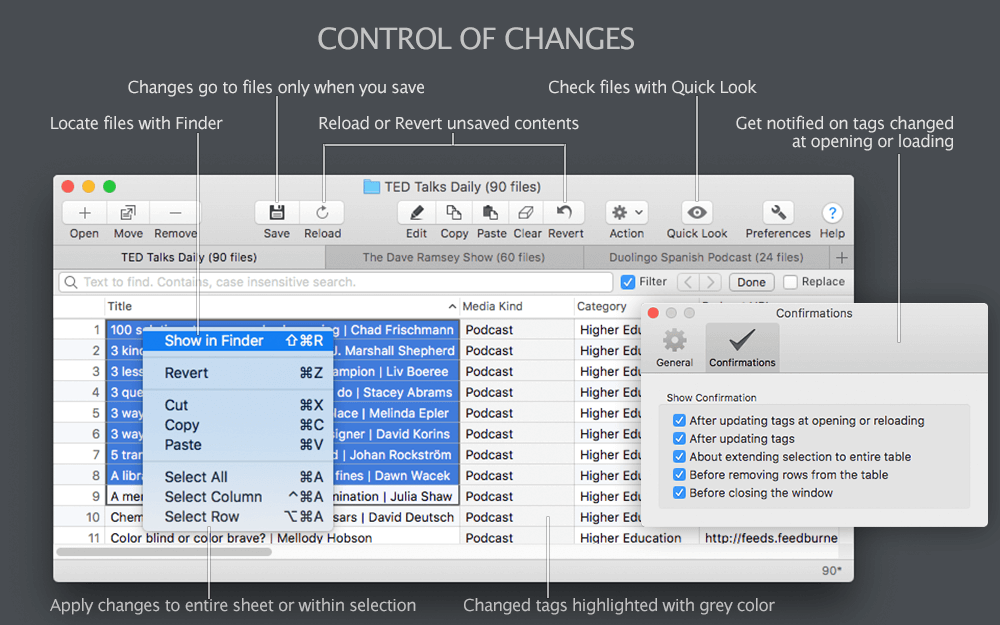1000x625 pixels.
Task: Open Preferences via the wrench icon
Action: [778, 212]
